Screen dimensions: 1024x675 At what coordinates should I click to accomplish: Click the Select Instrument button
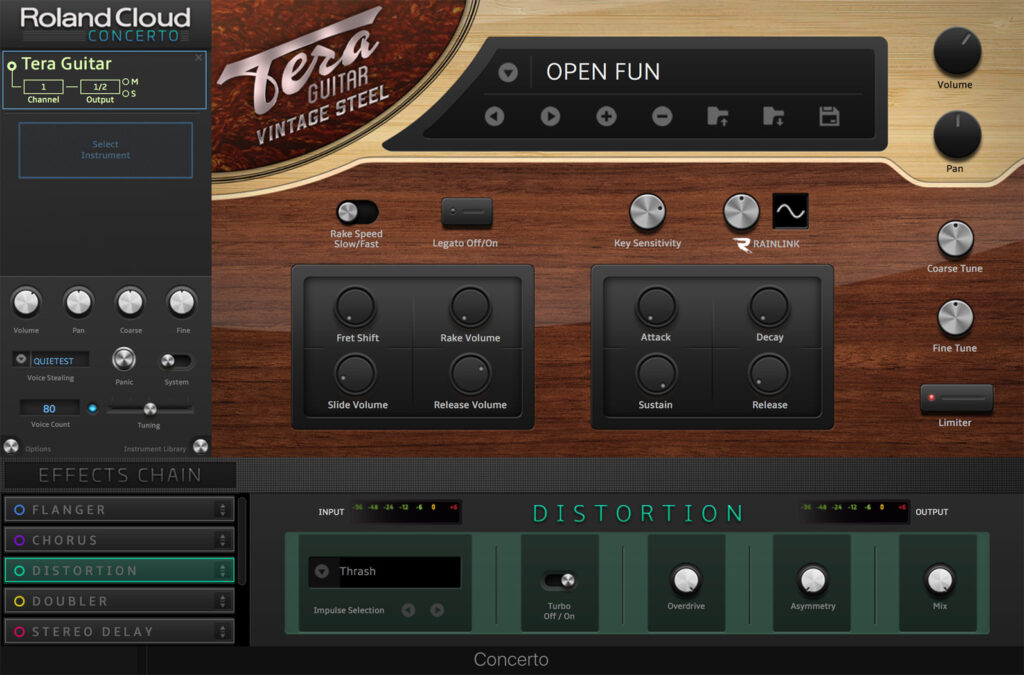[106, 150]
